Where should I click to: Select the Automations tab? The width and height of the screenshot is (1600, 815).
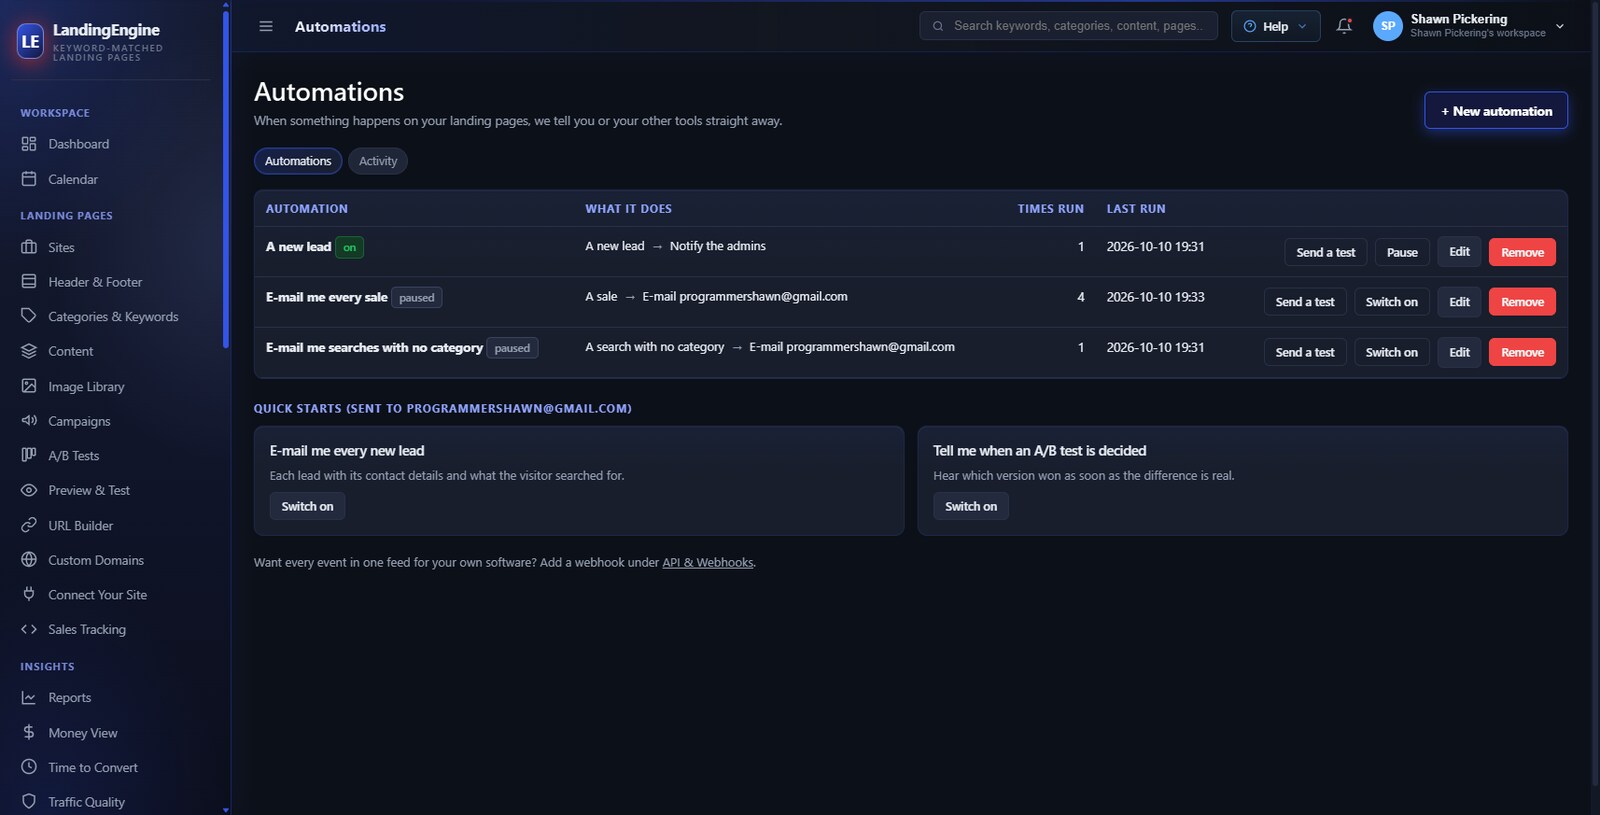298,161
